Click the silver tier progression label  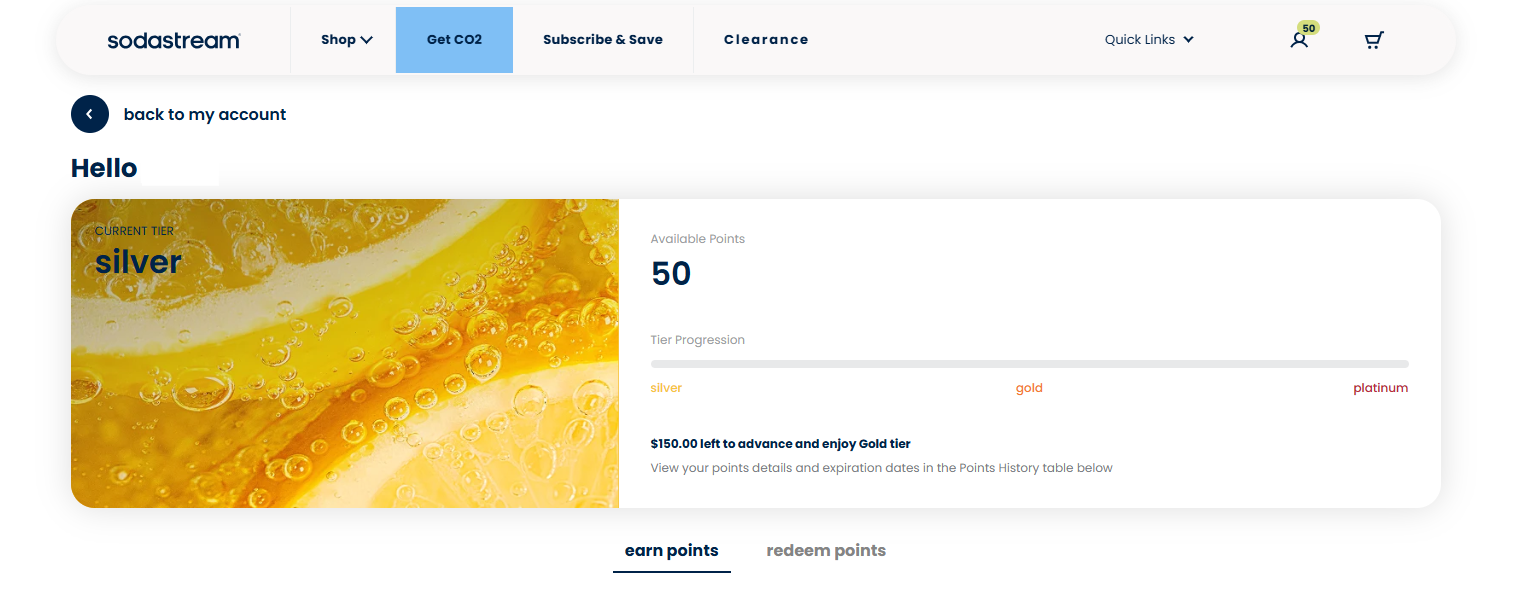tap(666, 388)
